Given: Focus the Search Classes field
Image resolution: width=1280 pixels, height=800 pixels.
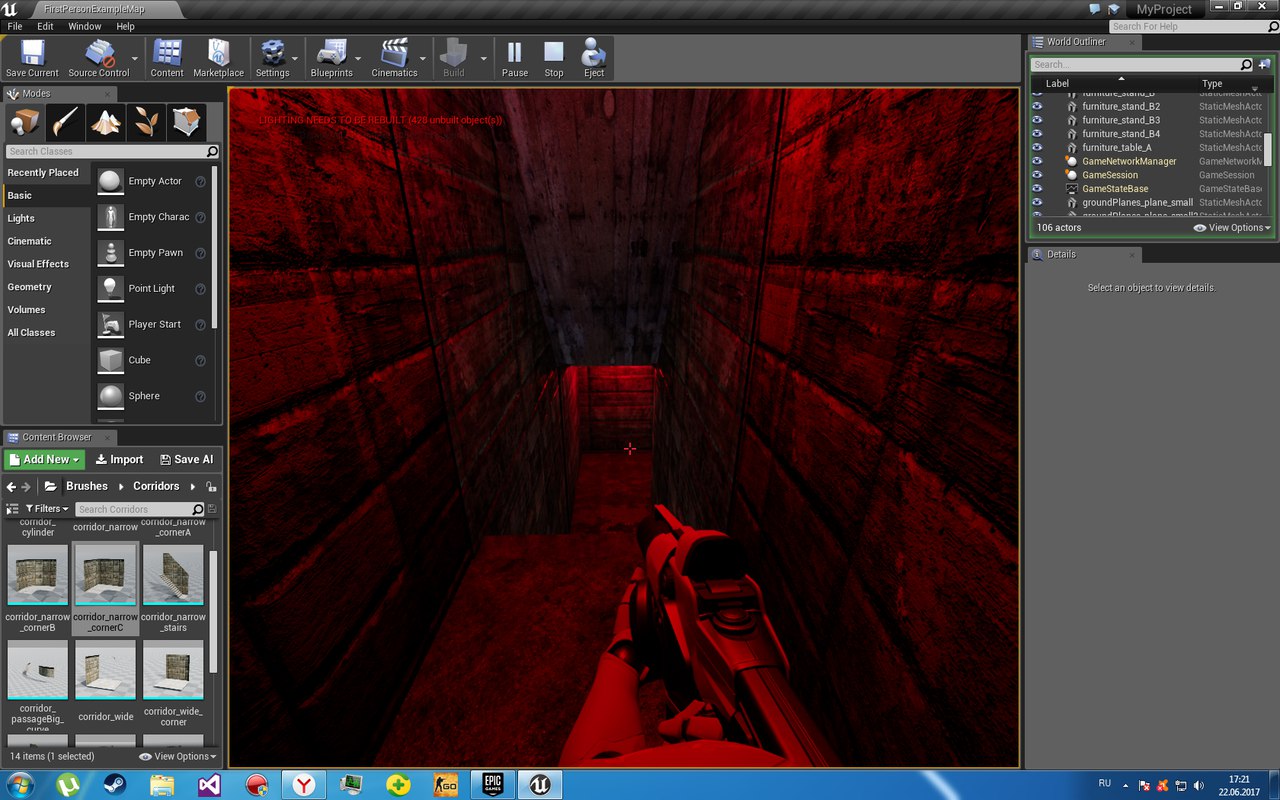Looking at the screenshot, I should (x=112, y=152).
